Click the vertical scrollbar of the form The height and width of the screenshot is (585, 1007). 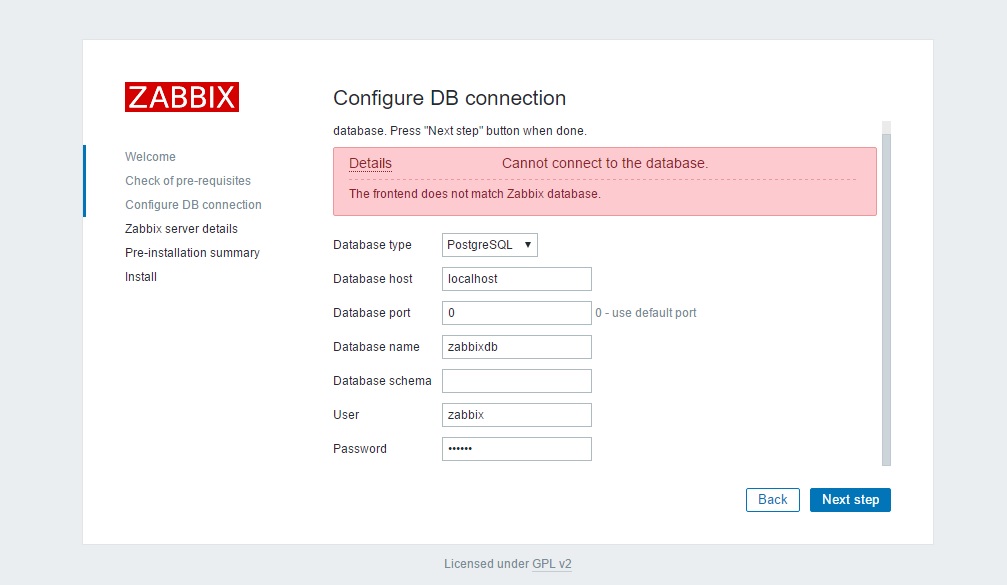(x=886, y=300)
